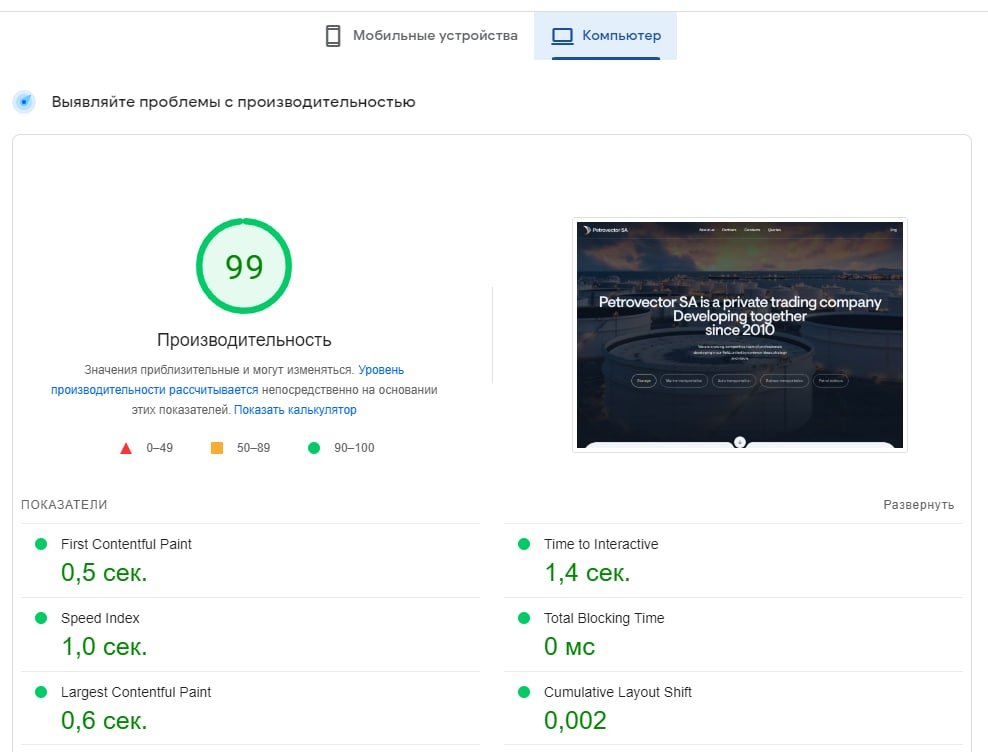Click the orange square 50–89 legend icon
Screen dimensions: 988x752
217,448
